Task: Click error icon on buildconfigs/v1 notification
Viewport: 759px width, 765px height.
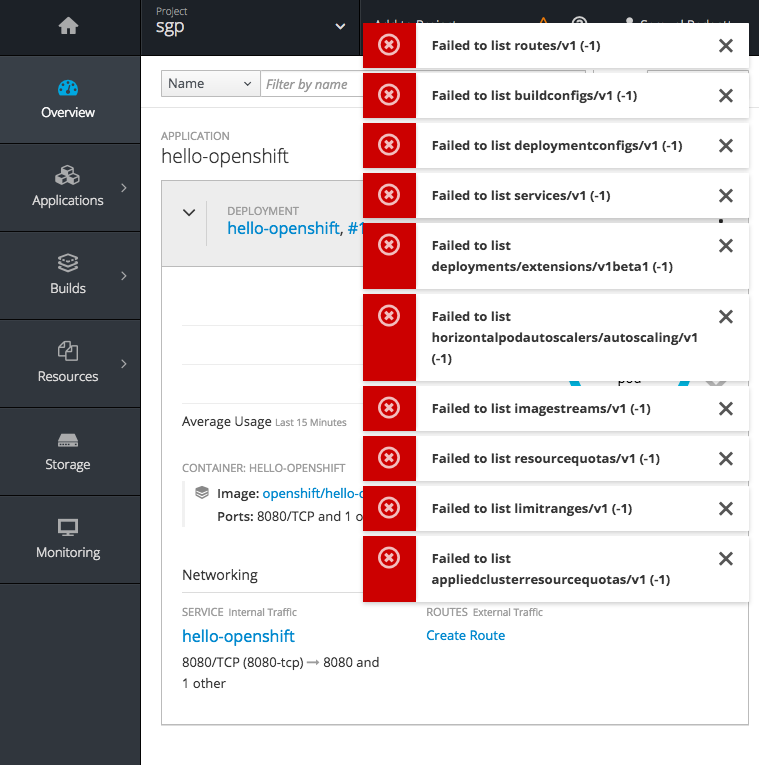Action: [x=389, y=95]
